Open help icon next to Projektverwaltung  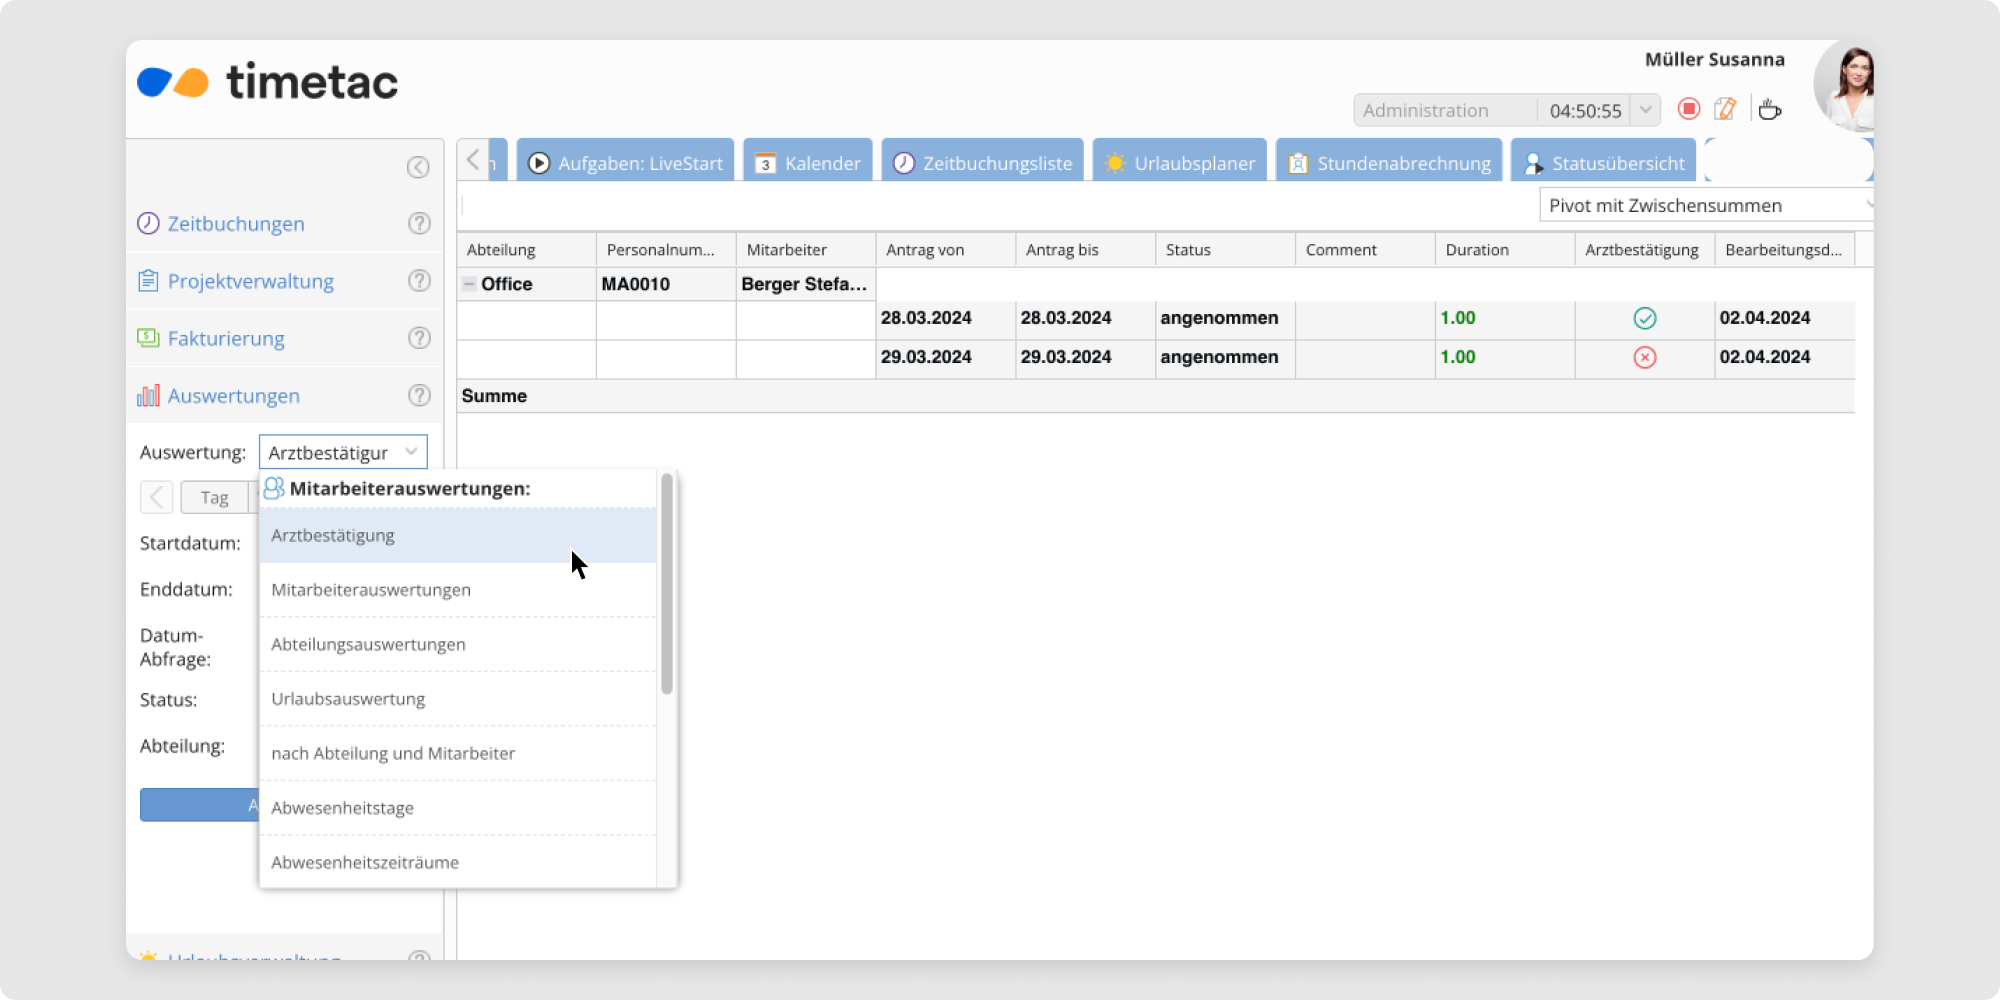pyautogui.click(x=419, y=281)
